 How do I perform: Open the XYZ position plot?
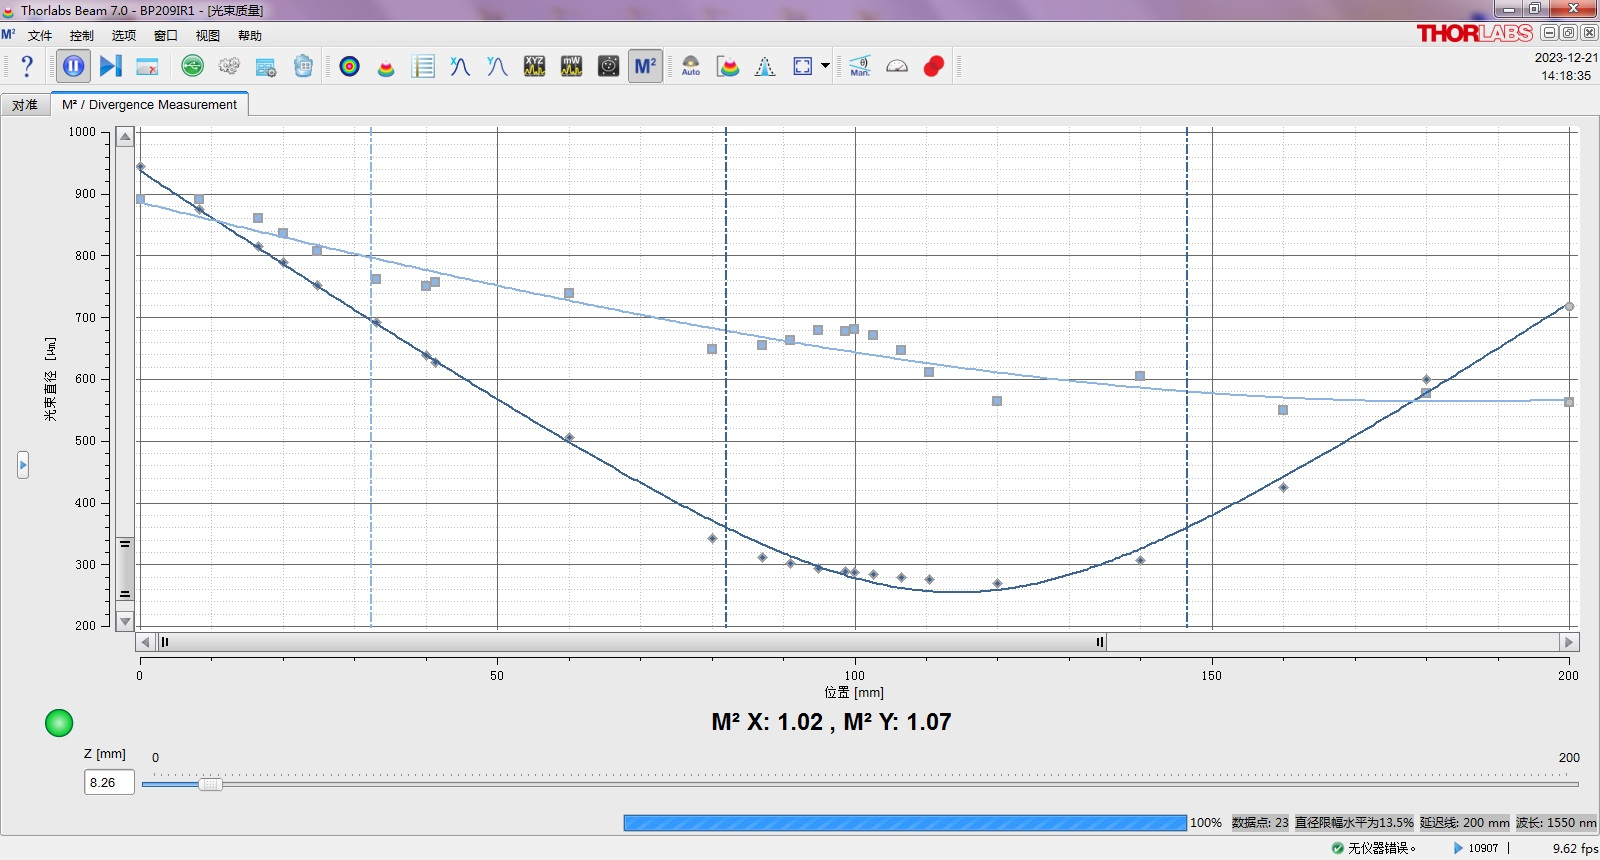pos(534,66)
